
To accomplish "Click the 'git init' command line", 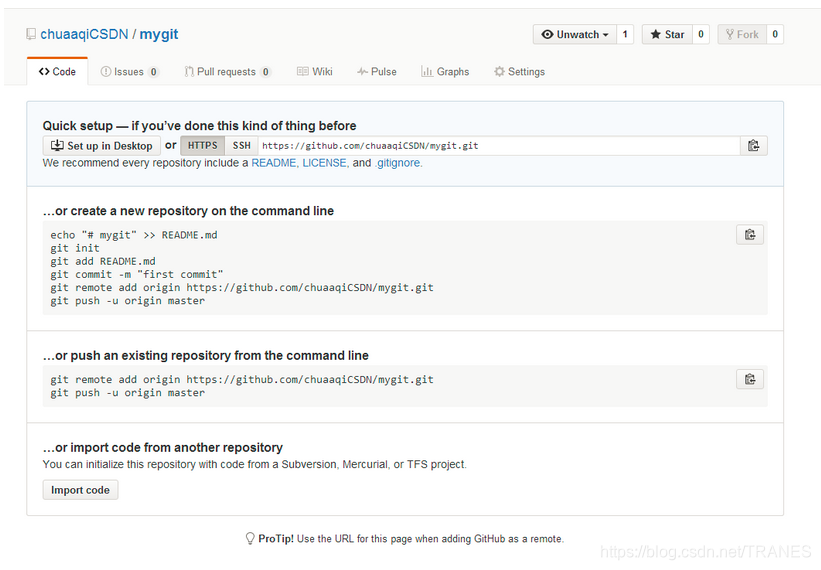I will [x=75, y=248].
